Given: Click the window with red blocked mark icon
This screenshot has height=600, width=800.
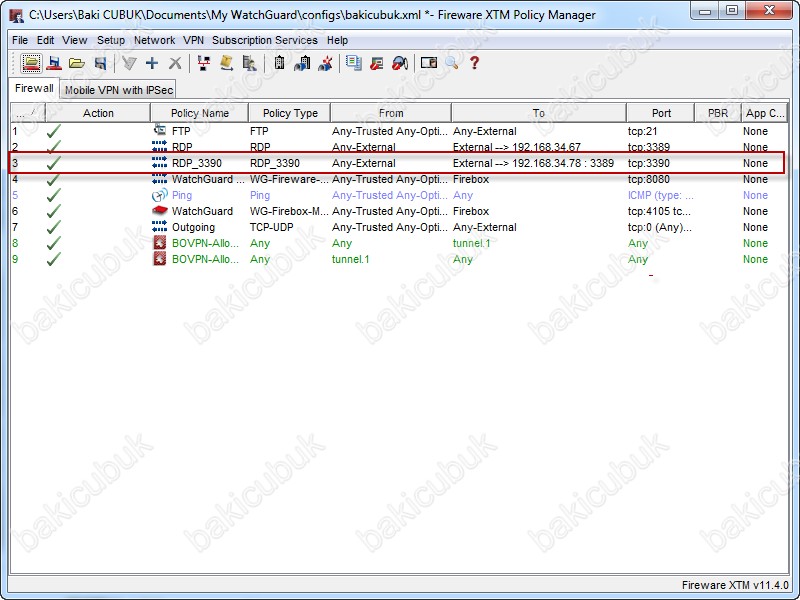Looking at the screenshot, I should point(377,63).
